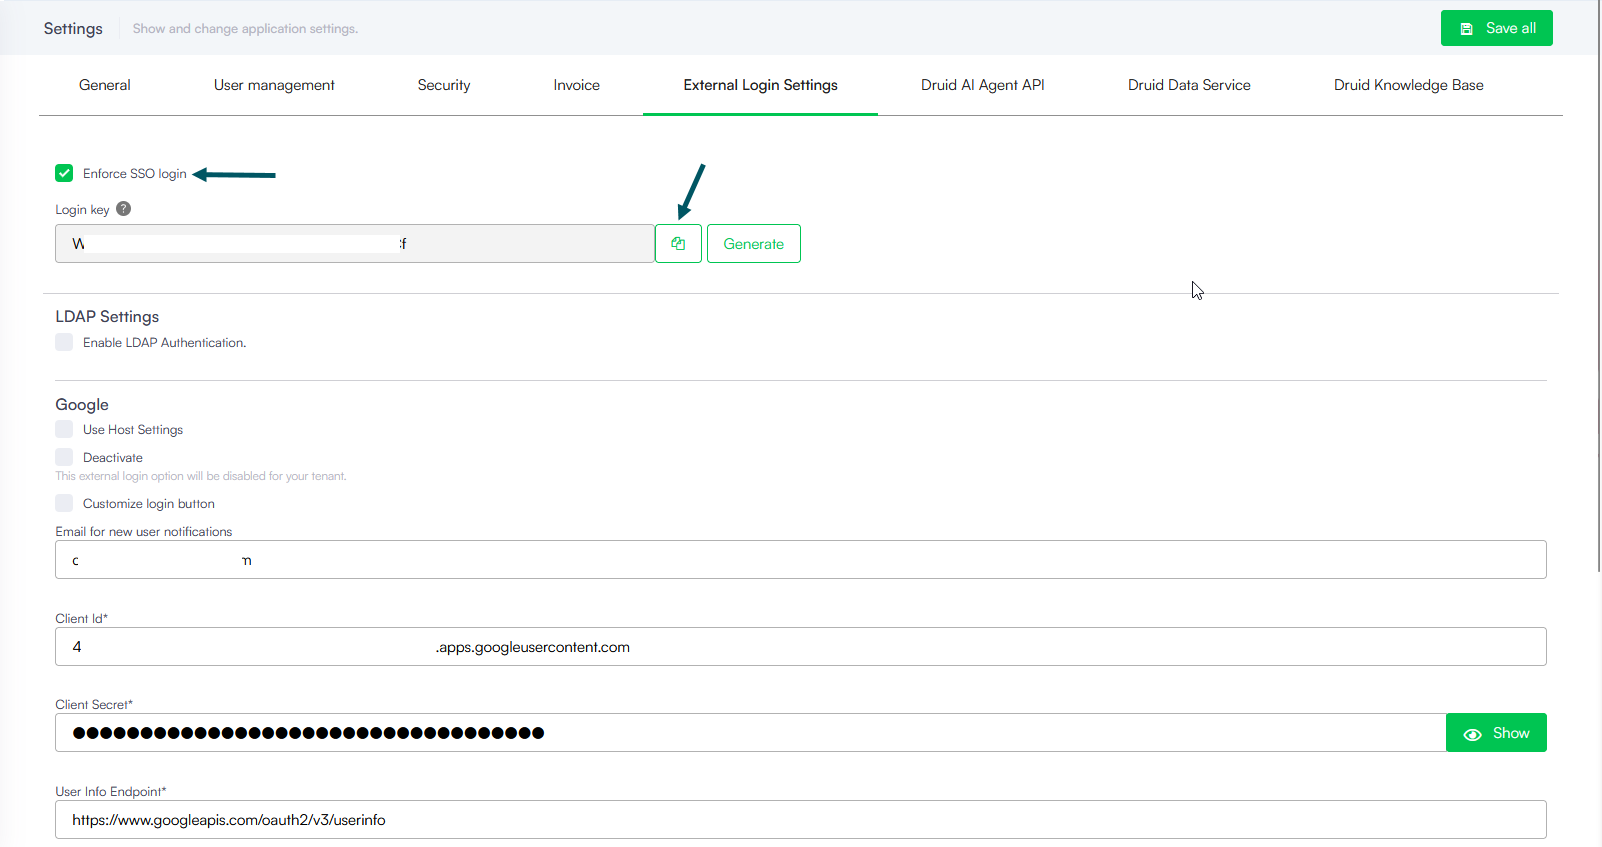Screen dimensions: 1602x847
Task: Enable Customize login button option
Action: click(x=65, y=503)
